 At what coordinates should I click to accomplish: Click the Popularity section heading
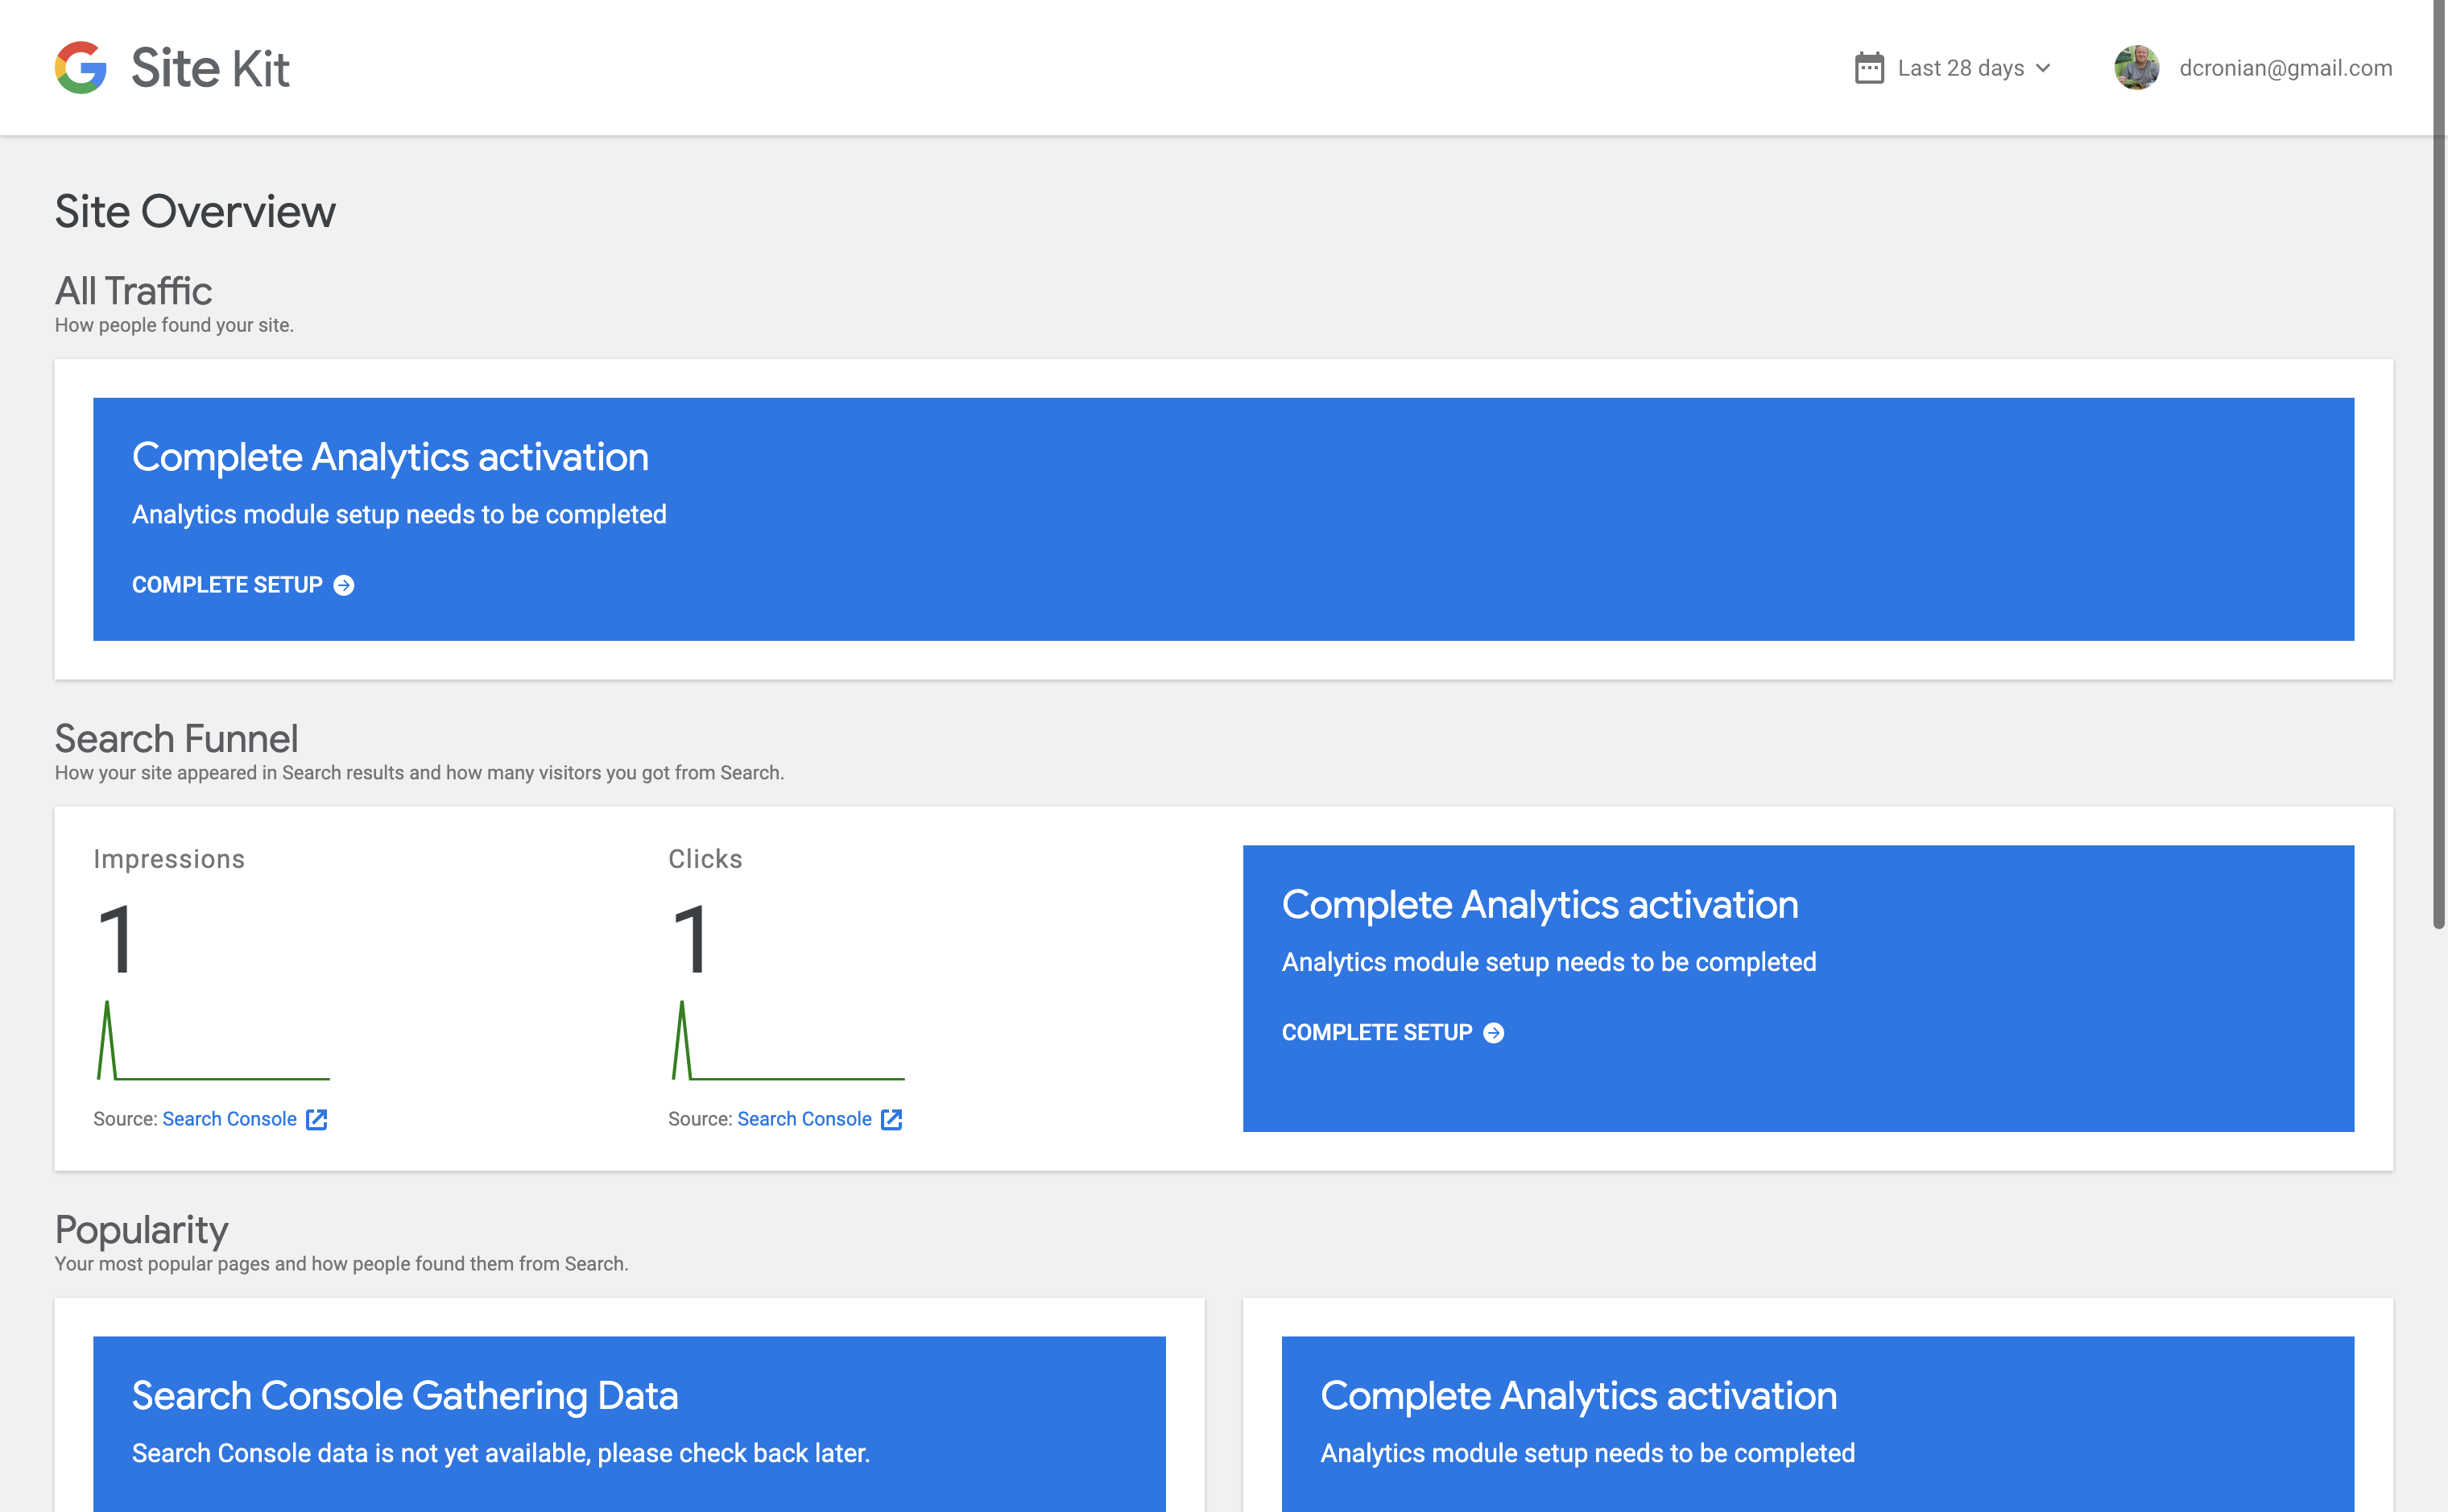[x=141, y=1229]
